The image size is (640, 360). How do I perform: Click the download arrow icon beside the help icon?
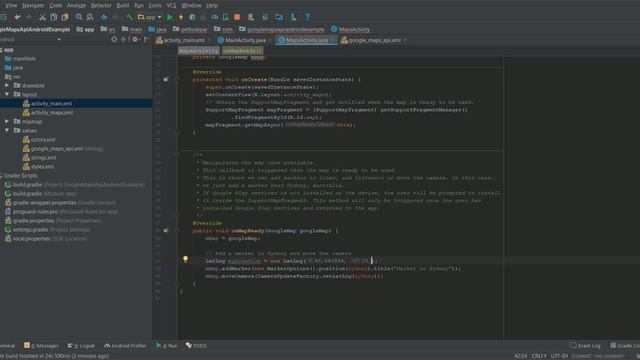[x=293, y=17]
